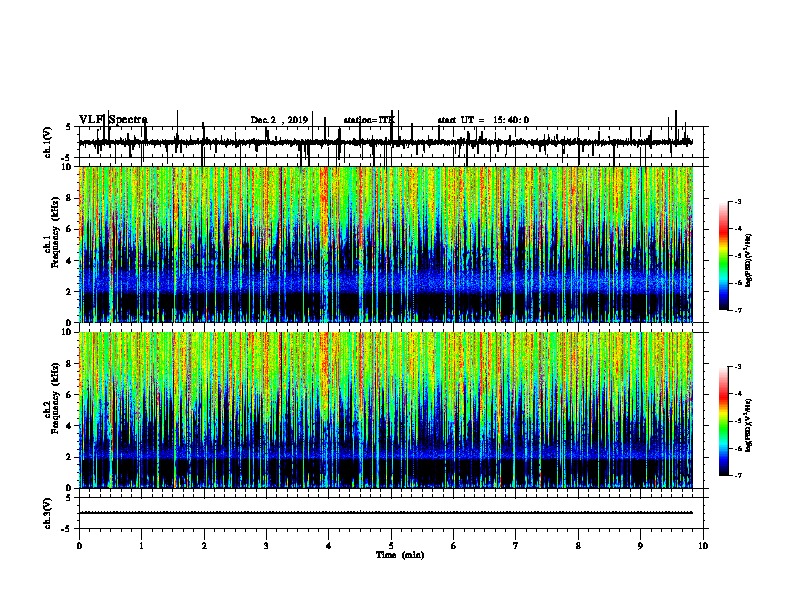The height and width of the screenshot is (612, 792).
Task: Click the 'start UT = 15:40: 0' label
Action: [483, 120]
